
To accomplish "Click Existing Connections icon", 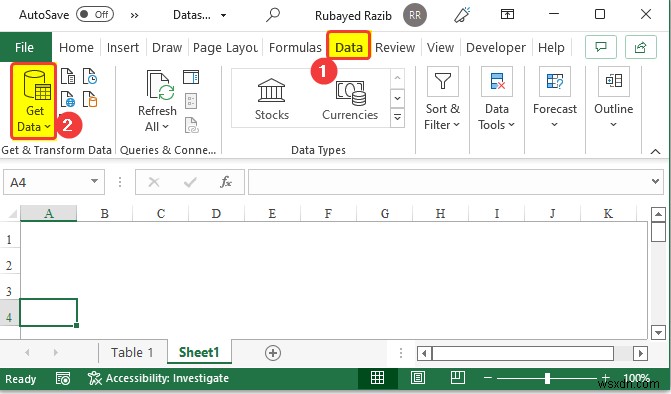I will [x=89, y=99].
